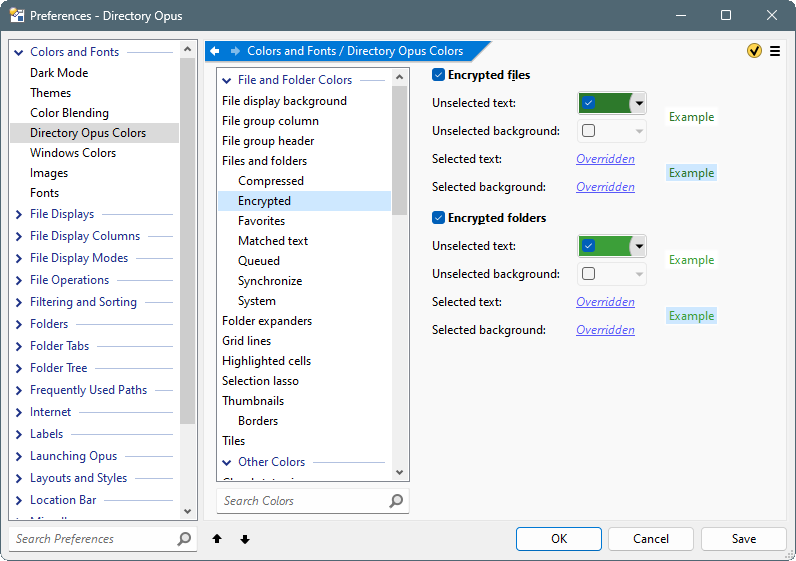Viewport: 796px width, 561px height.
Task: Click the magnifier in Search Preferences
Action: pyautogui.click(x=184, y=539)
